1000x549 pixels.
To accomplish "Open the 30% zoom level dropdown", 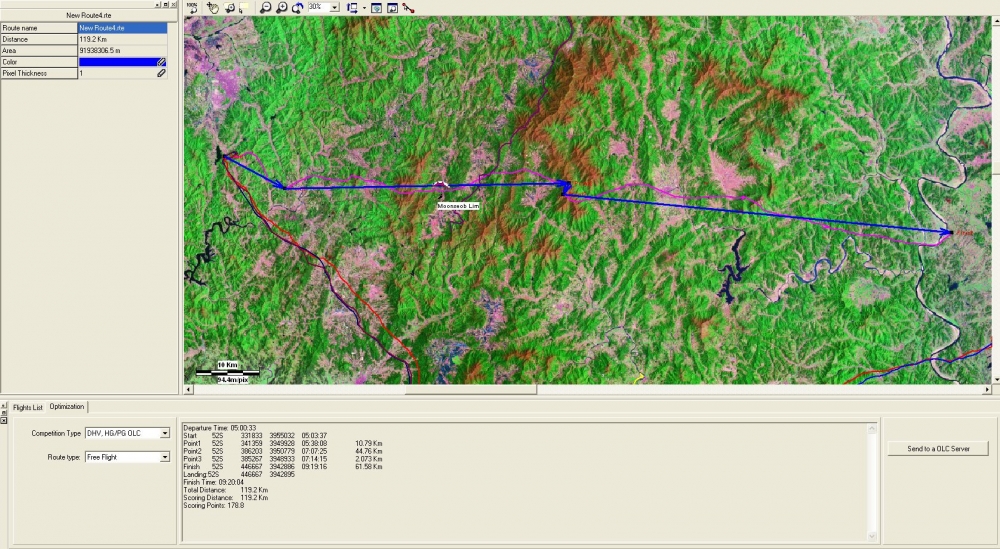I will coord(334,8).
